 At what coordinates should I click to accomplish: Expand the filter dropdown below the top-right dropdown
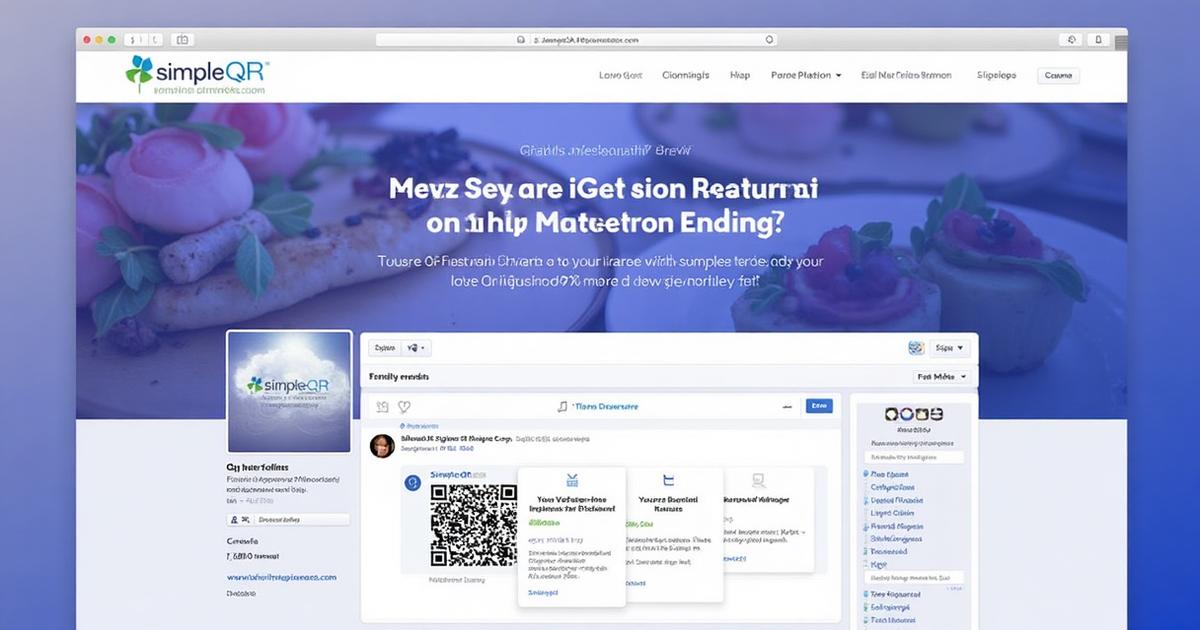(x=942, y=377)
